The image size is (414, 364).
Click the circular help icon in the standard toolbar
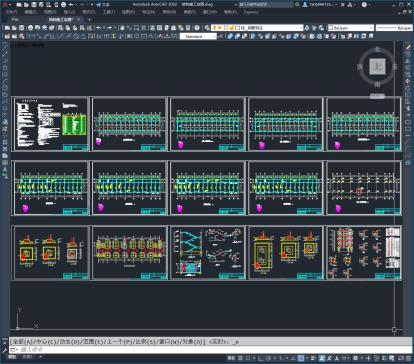click(x=197, y=28)
